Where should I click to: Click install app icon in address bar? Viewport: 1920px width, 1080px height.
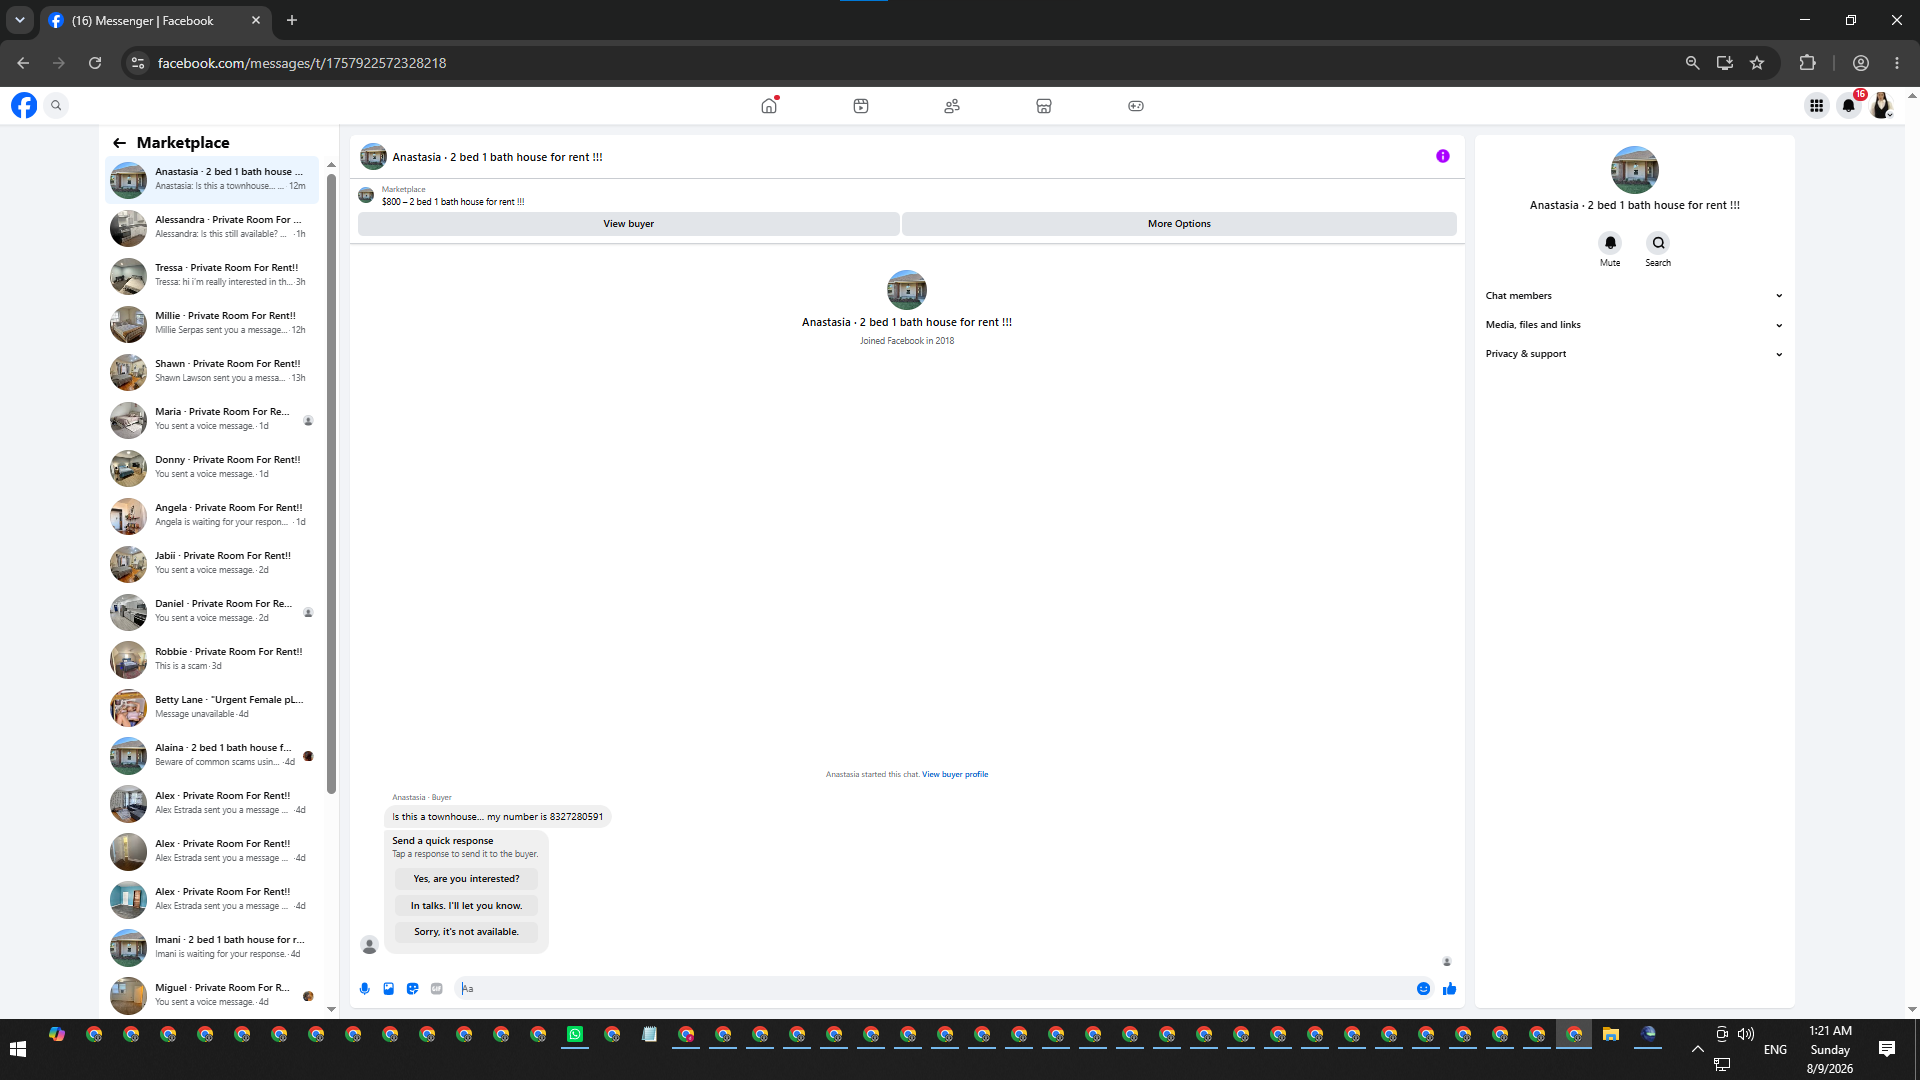tap(1725, 63)
